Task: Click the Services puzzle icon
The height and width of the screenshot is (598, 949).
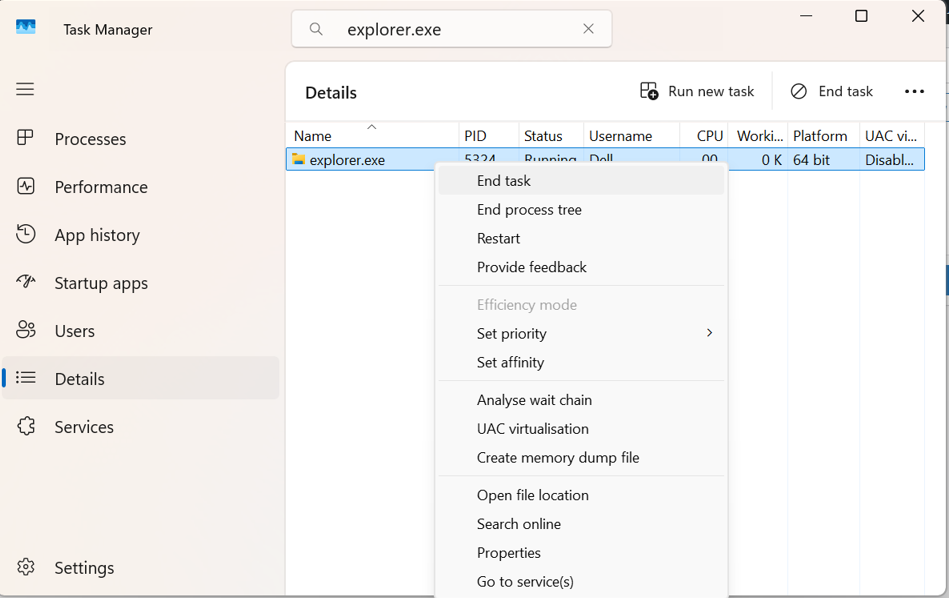Action: [25, 426]
